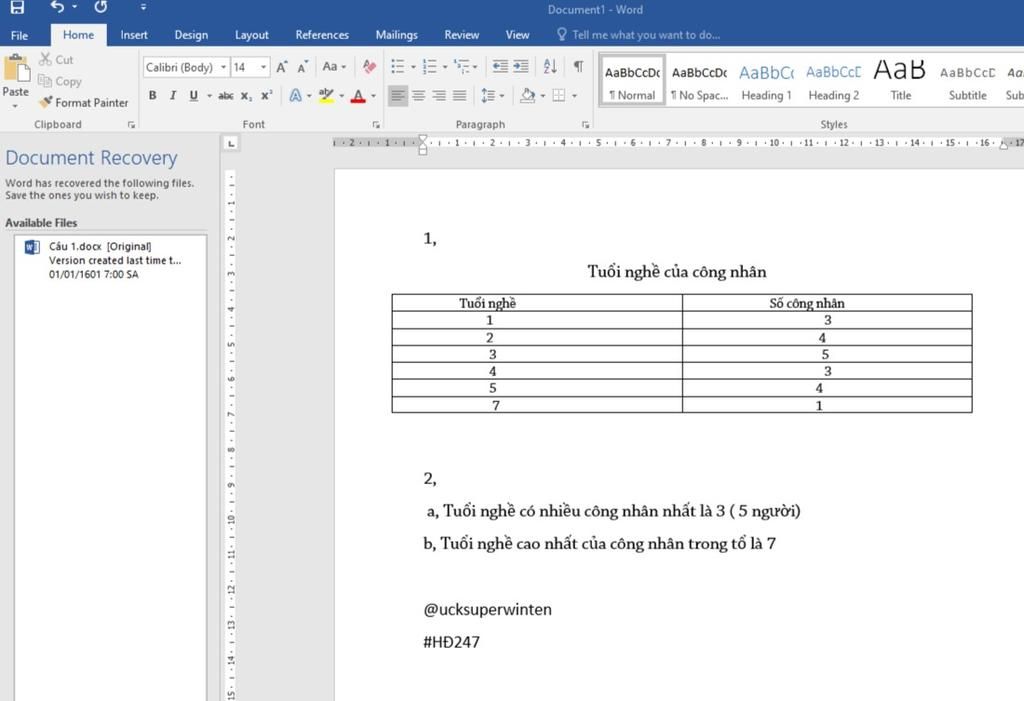Toggle Show/Hide paragraph marks
The image size is (1024, 701).
(x=579, y=67)
